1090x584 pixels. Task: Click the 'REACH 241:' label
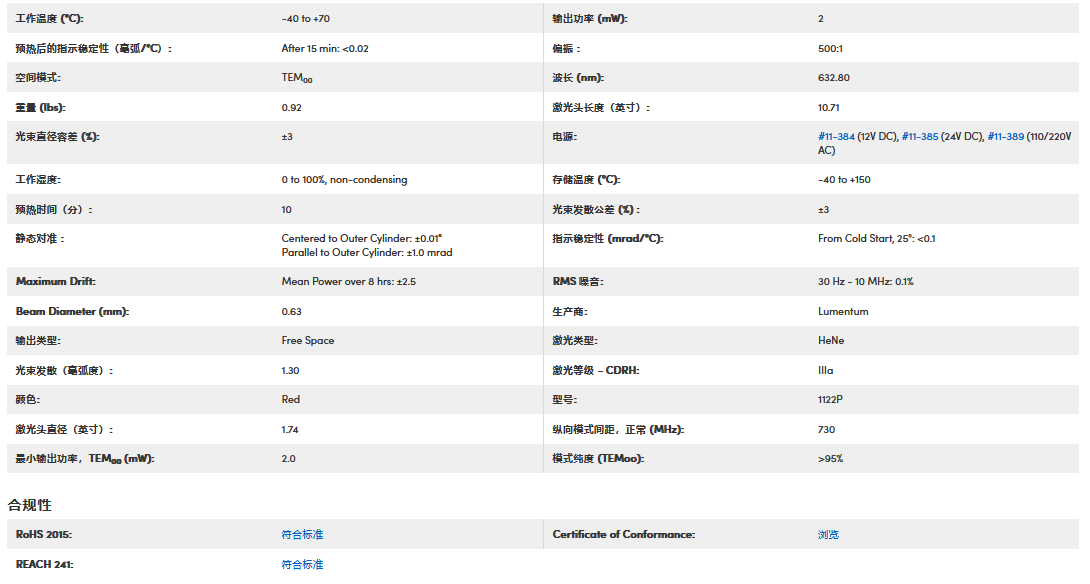pos(44,565)
